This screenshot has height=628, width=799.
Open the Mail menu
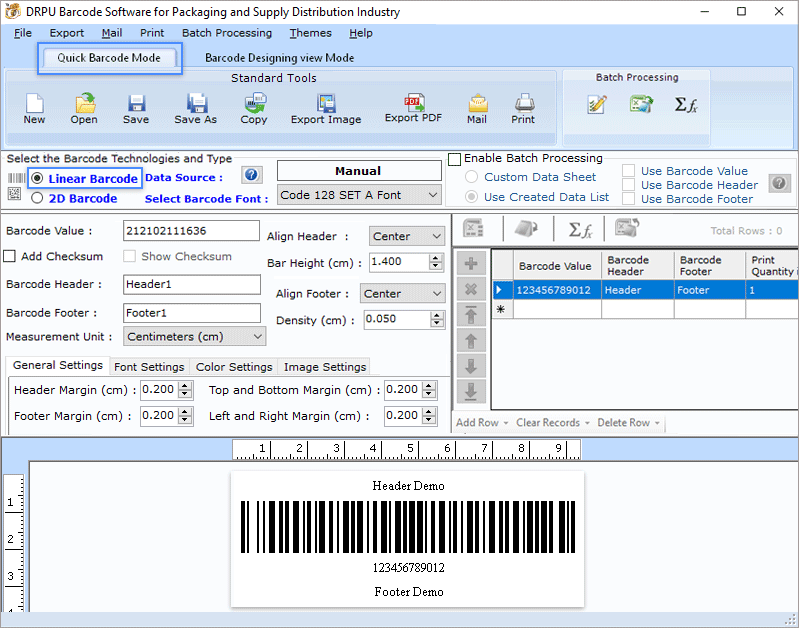[x=112, y=33]
